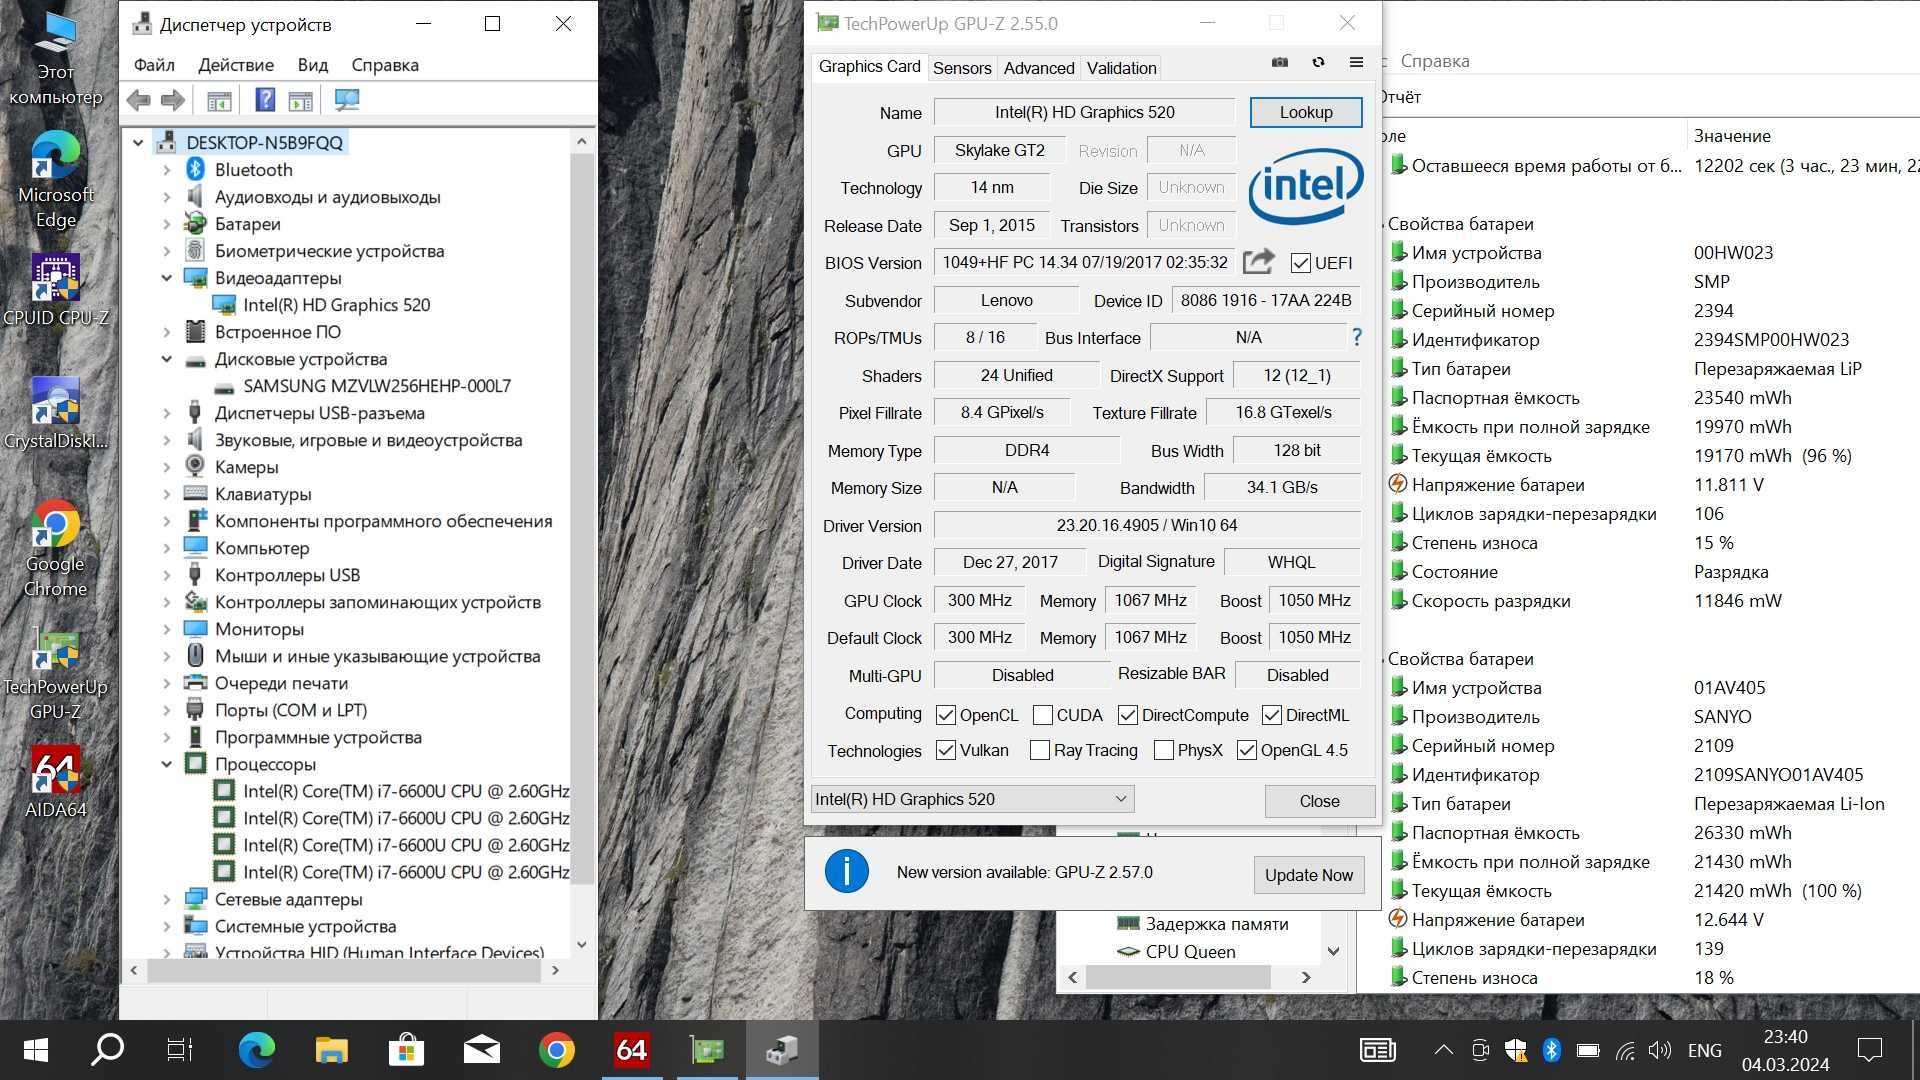Toggle the Ray Tracing checkbox
Screen dimensions: 1920x1080
click(1039, 750)
